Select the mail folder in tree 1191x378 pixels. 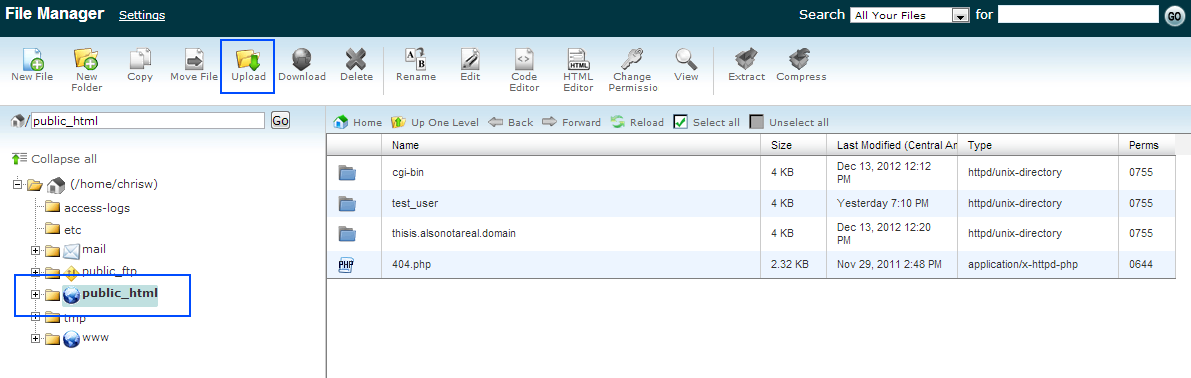94,250
